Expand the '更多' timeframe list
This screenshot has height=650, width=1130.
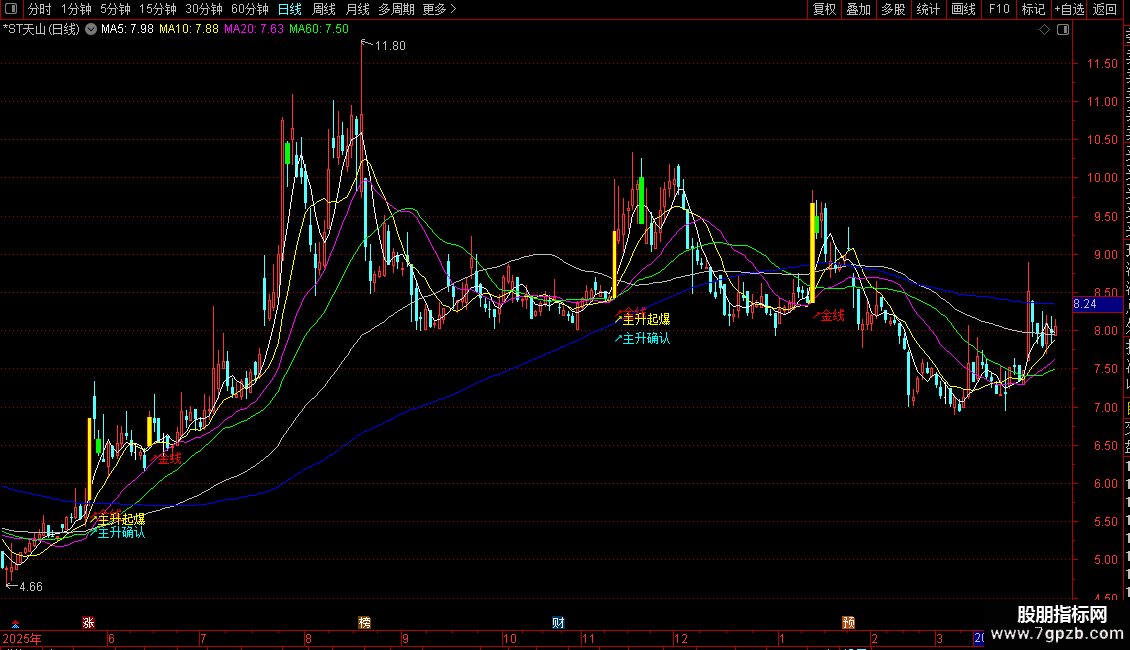click(439, 9)
